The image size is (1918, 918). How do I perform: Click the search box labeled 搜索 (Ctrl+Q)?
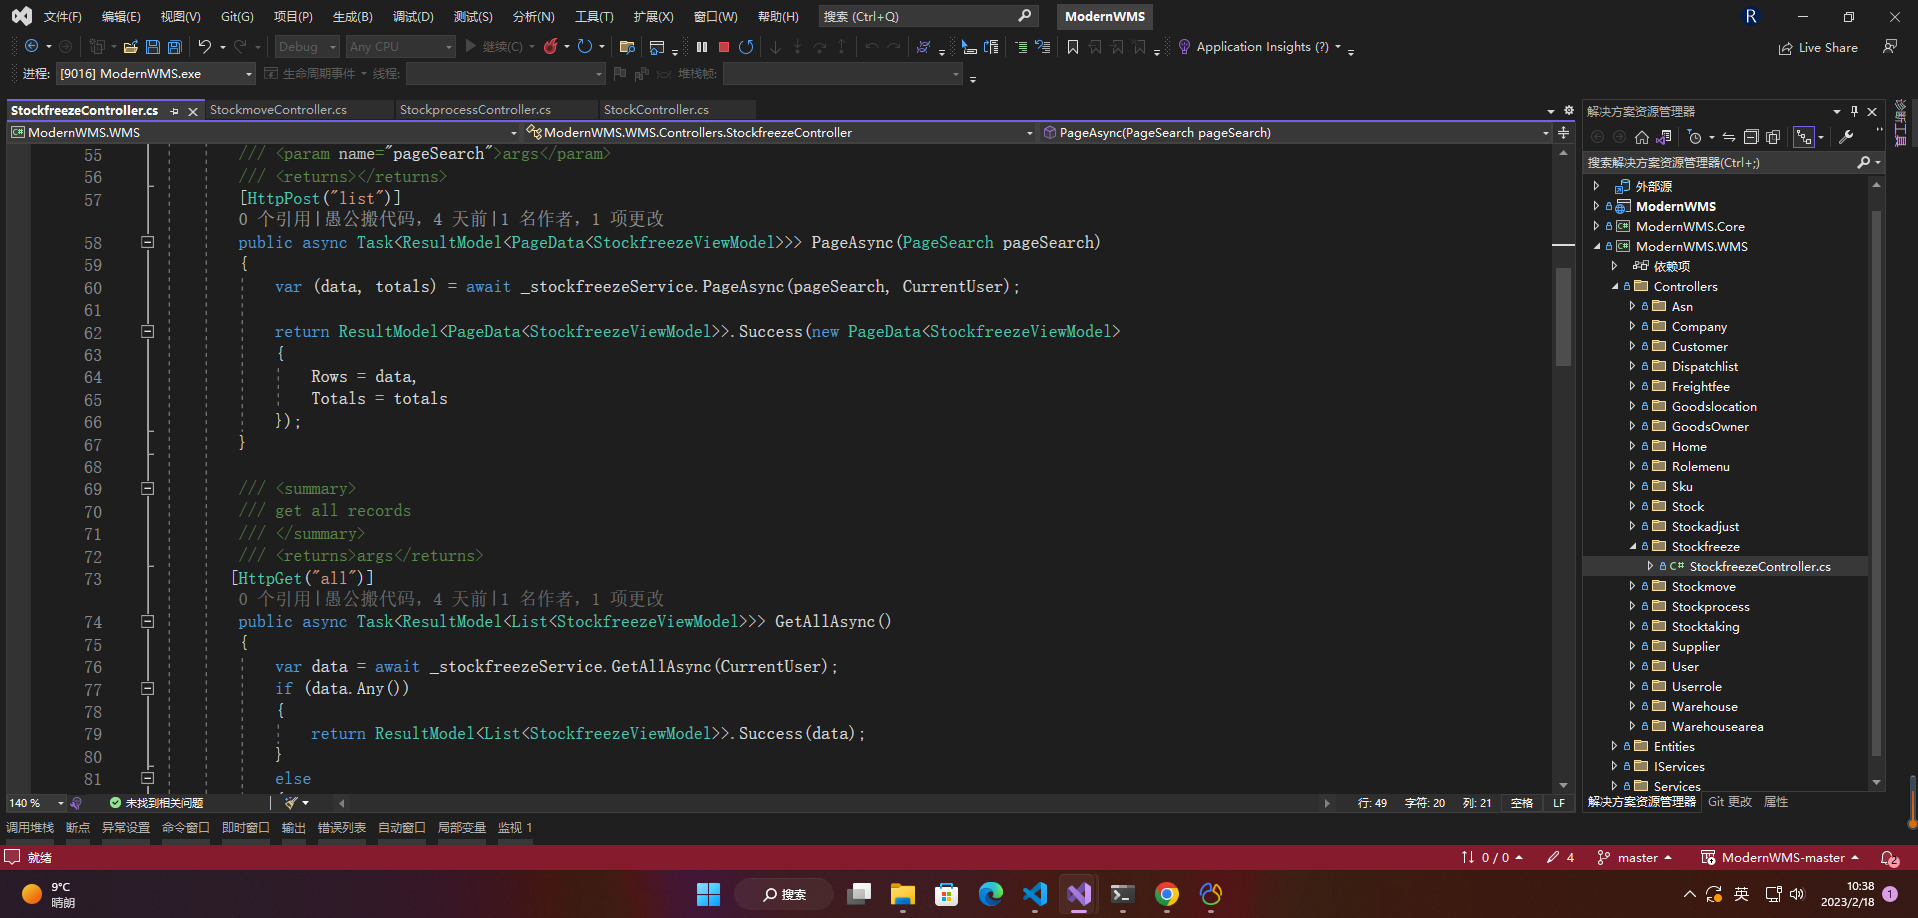927,17
